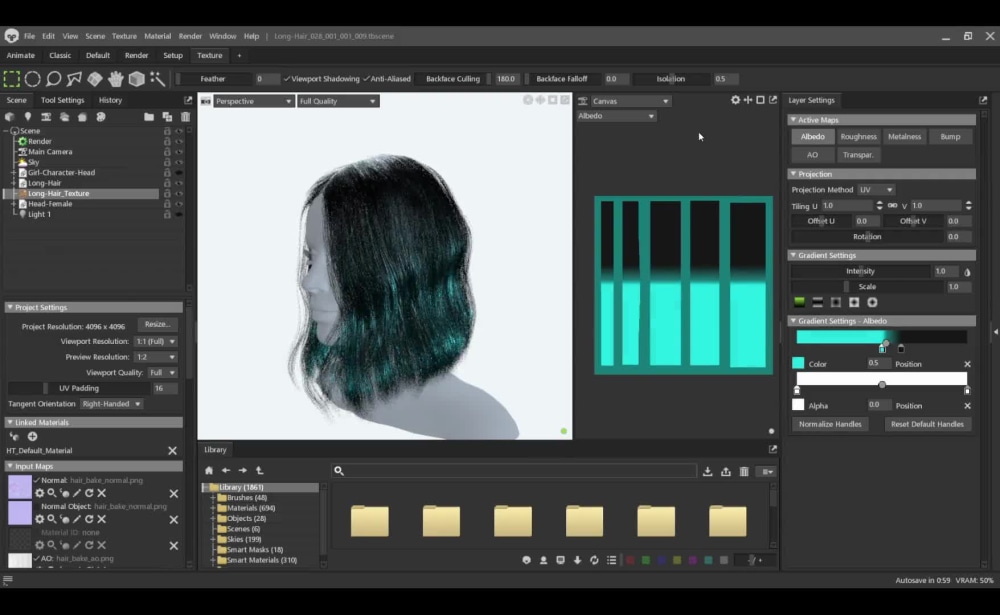Select the magic wand selection tool
Screen dimensions: 1000x615
coord(157,78)
